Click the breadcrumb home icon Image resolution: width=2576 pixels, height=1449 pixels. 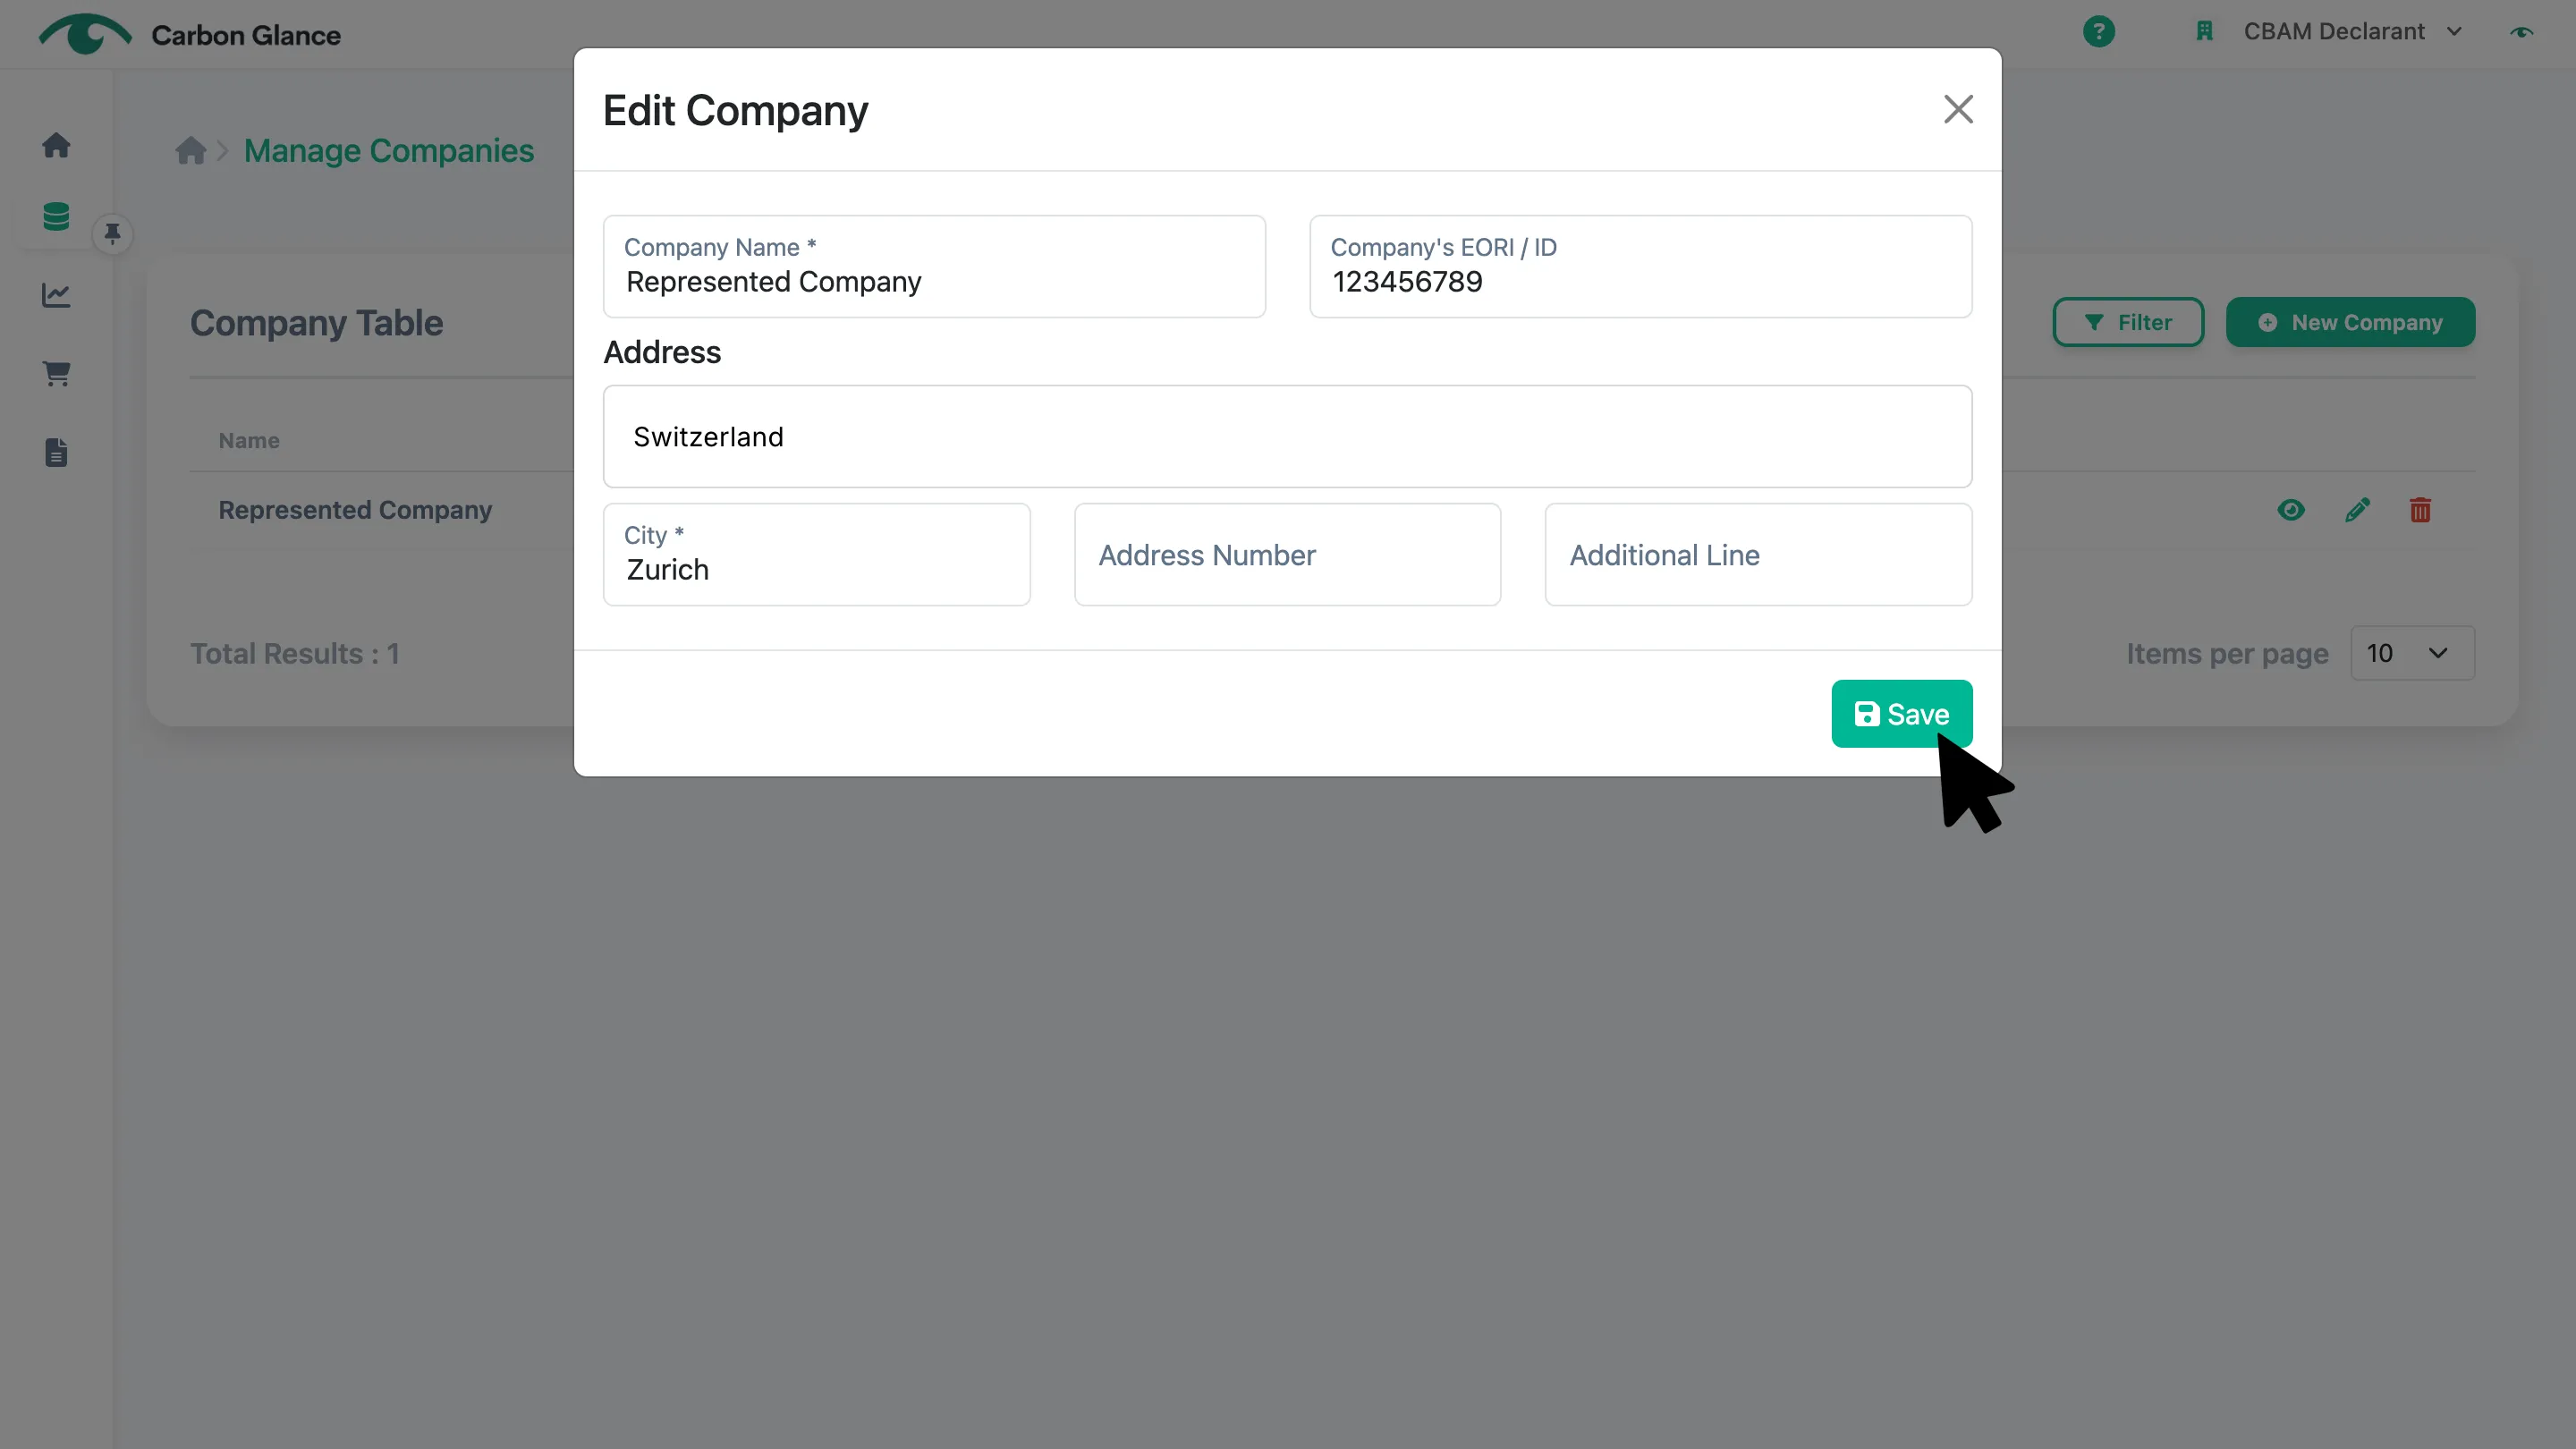190,151
